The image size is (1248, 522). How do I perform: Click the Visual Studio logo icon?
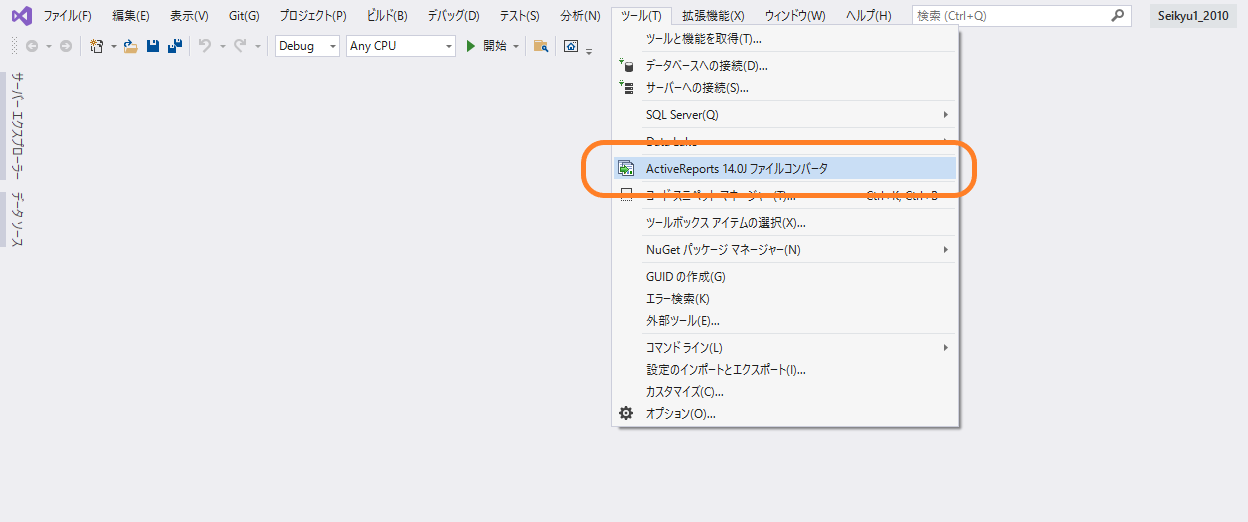[21, 16]
